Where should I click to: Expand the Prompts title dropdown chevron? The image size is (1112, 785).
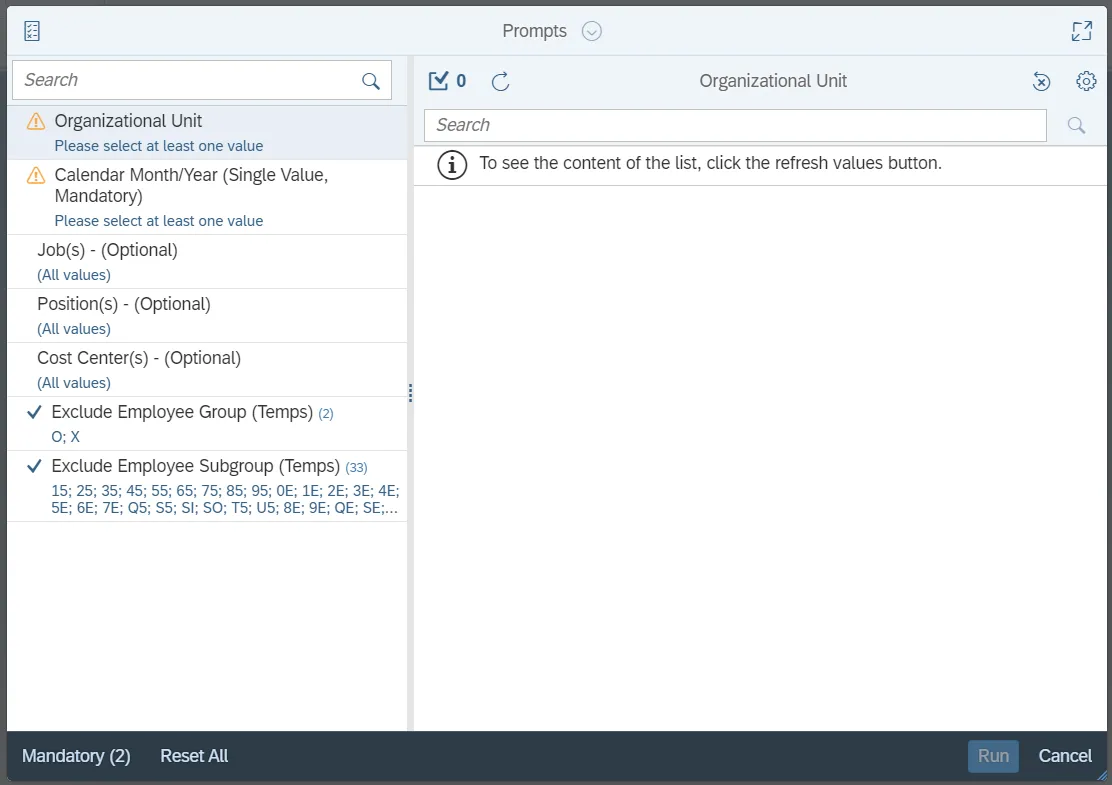592,31
